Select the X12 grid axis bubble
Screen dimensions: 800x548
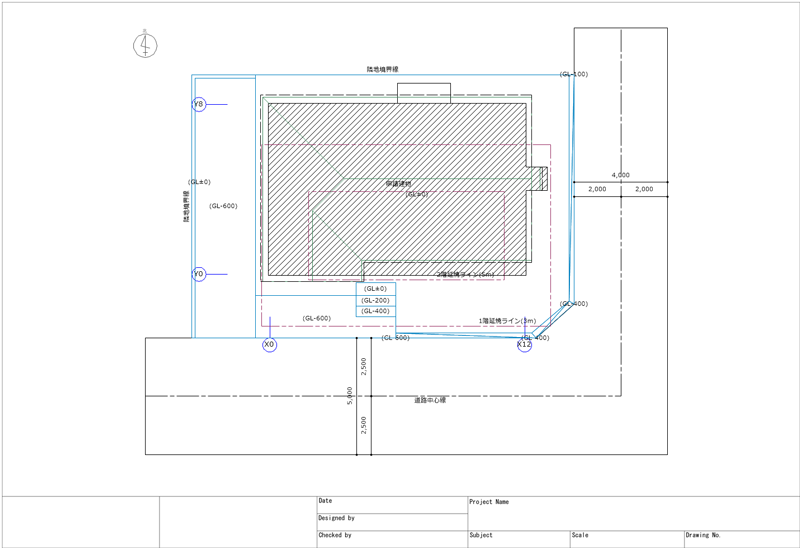click(525, 345)
